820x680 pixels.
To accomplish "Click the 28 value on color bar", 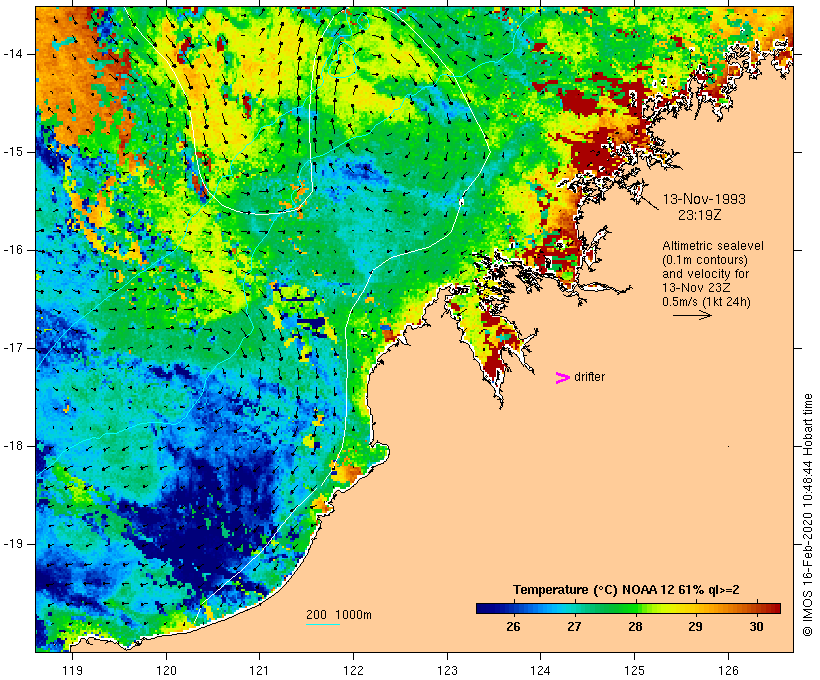I will coord(635,627).
